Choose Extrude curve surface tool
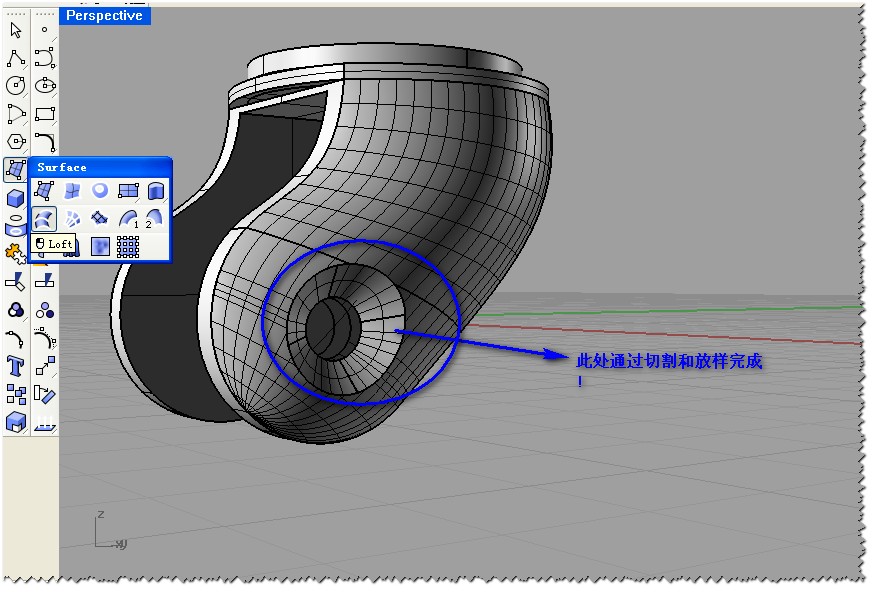The height and width of the screenshot is (592, 875). pyautogui.click(x=156, y=191)
